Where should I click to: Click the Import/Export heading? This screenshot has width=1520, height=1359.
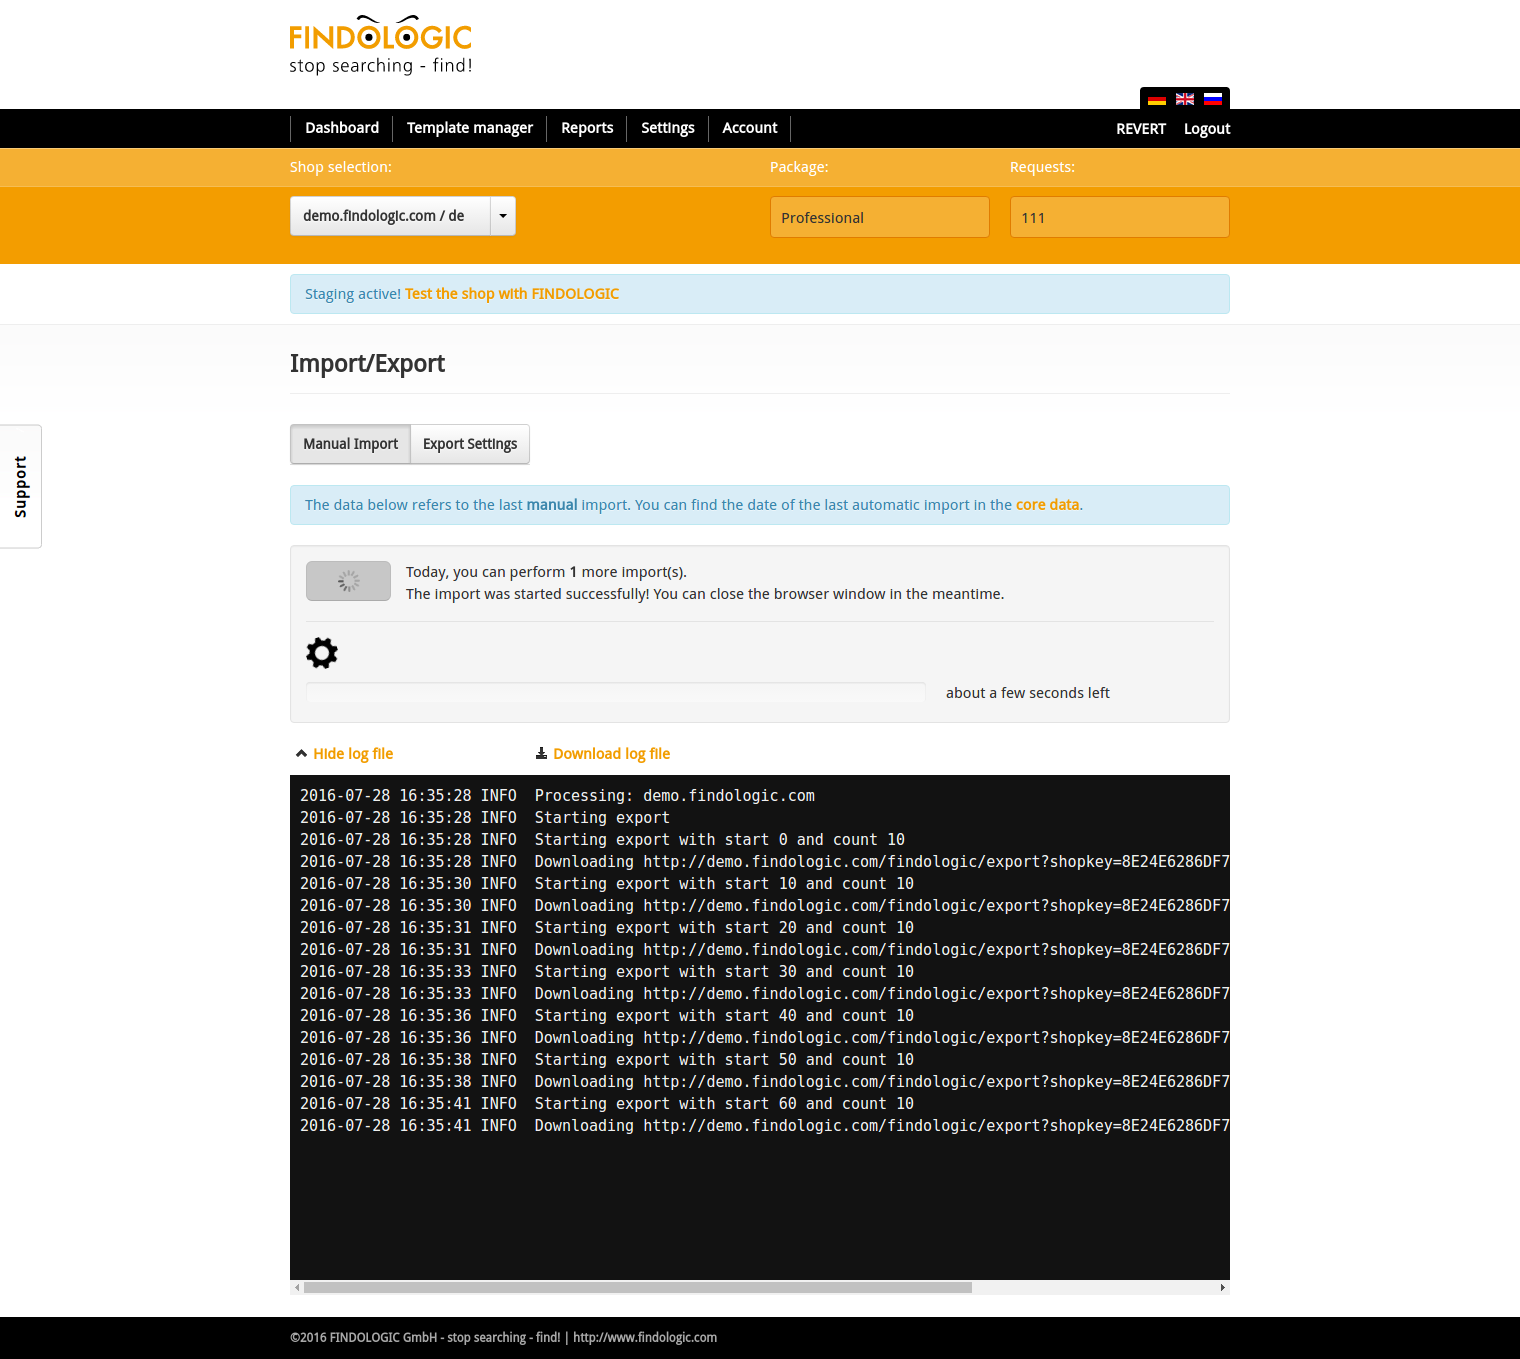pos(367,363)
